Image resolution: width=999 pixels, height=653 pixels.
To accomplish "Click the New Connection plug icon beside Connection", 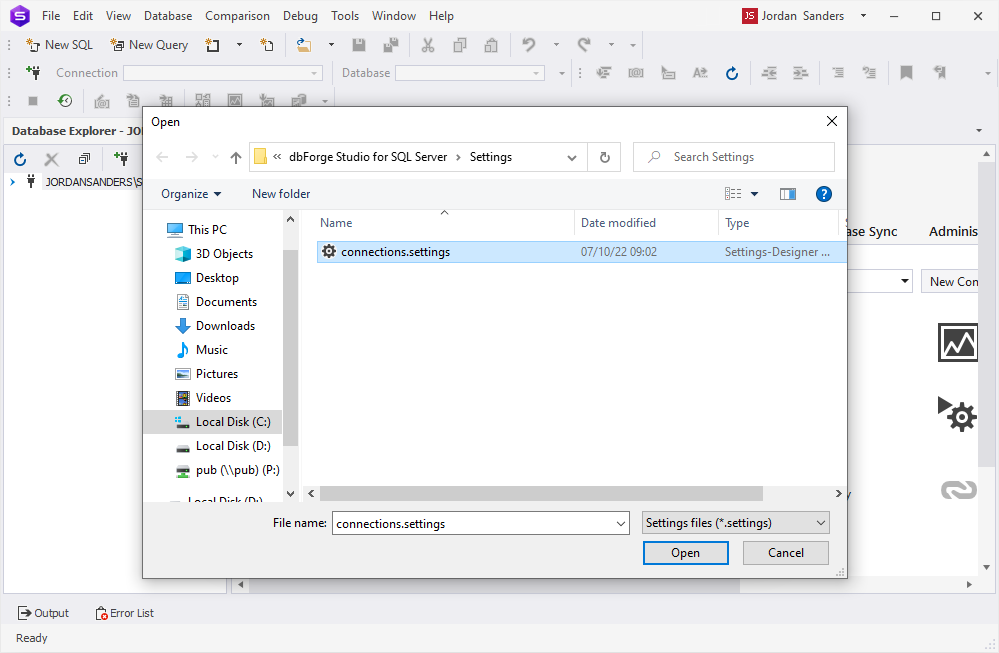I will coord(34,73).
